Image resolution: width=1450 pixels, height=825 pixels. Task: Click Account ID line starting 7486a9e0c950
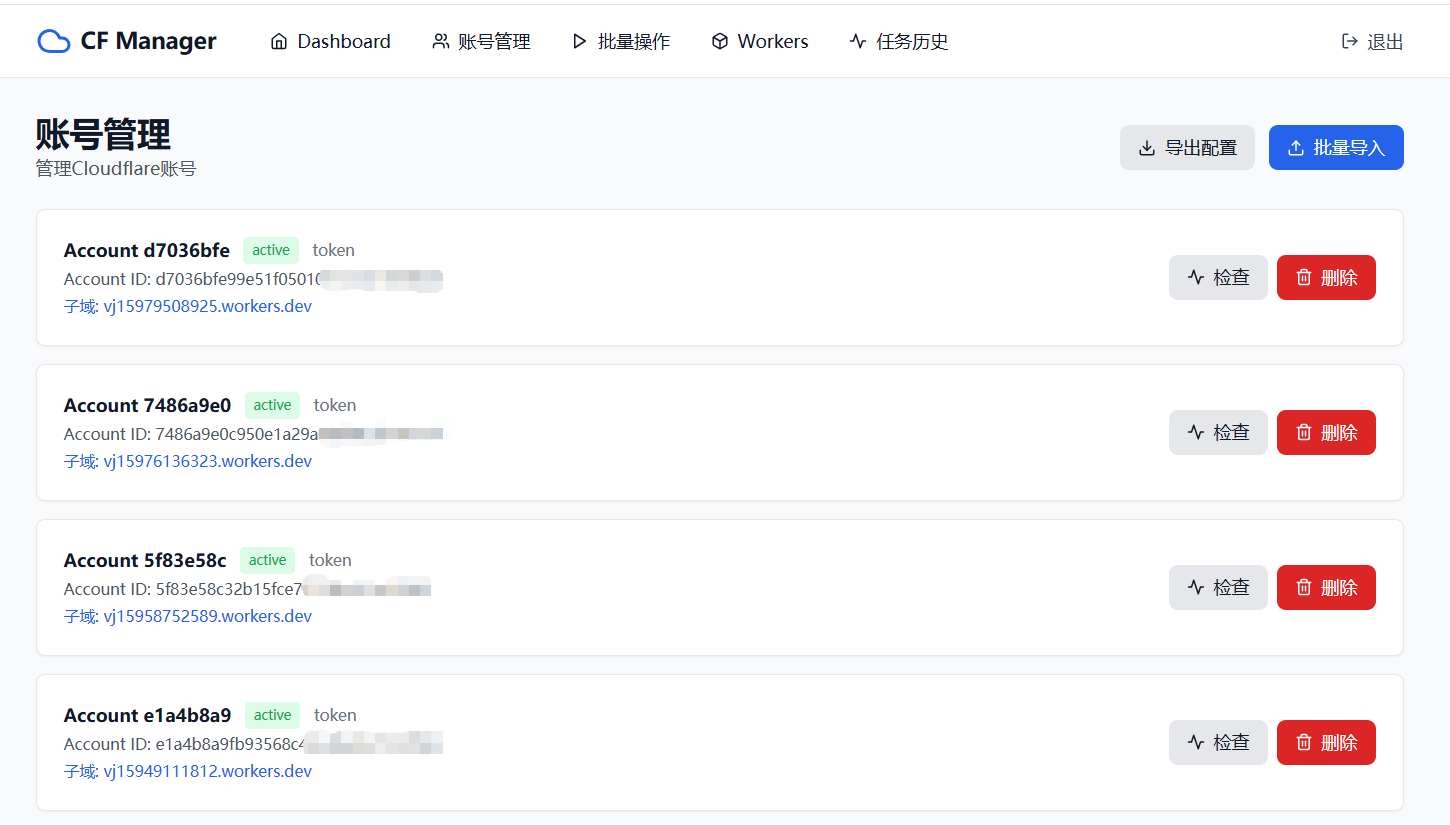[253, 434]
